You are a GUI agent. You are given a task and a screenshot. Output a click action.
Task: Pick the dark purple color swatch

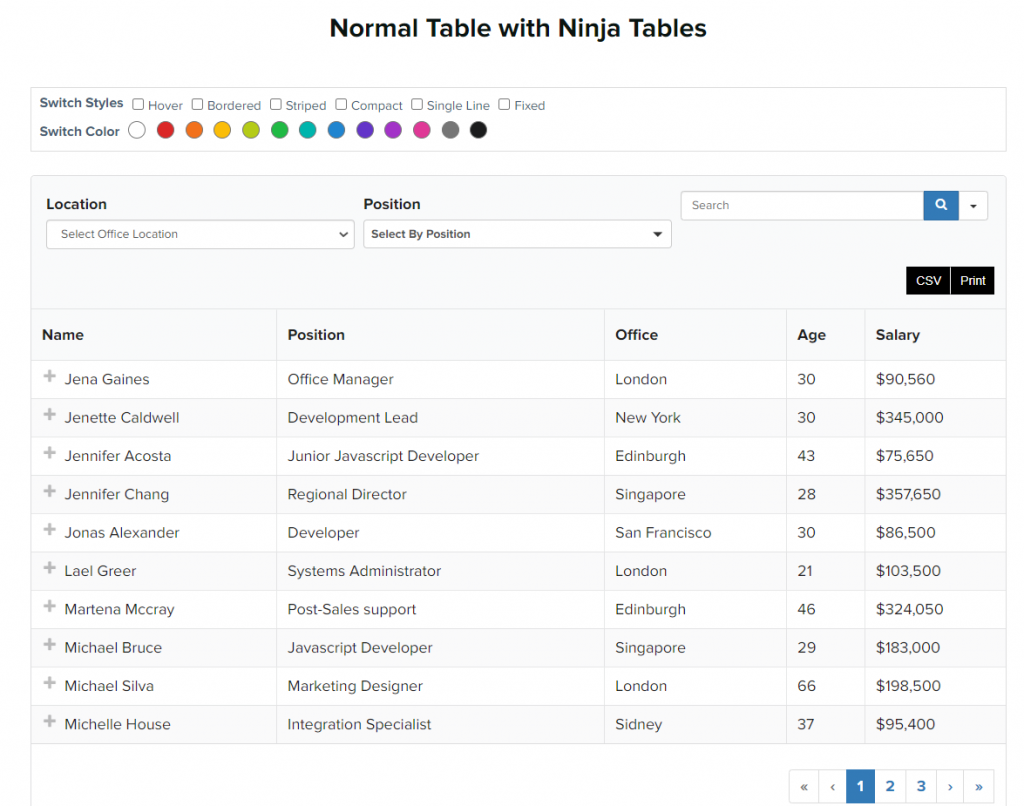tap(365, 130)
